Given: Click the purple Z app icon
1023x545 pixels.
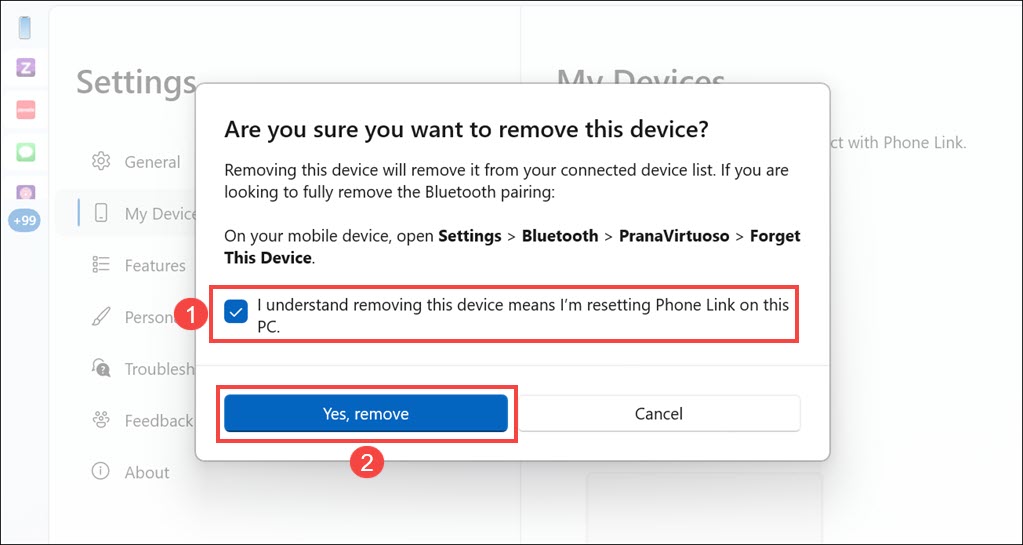Looking at the screenshot, I should click(26, 68).
